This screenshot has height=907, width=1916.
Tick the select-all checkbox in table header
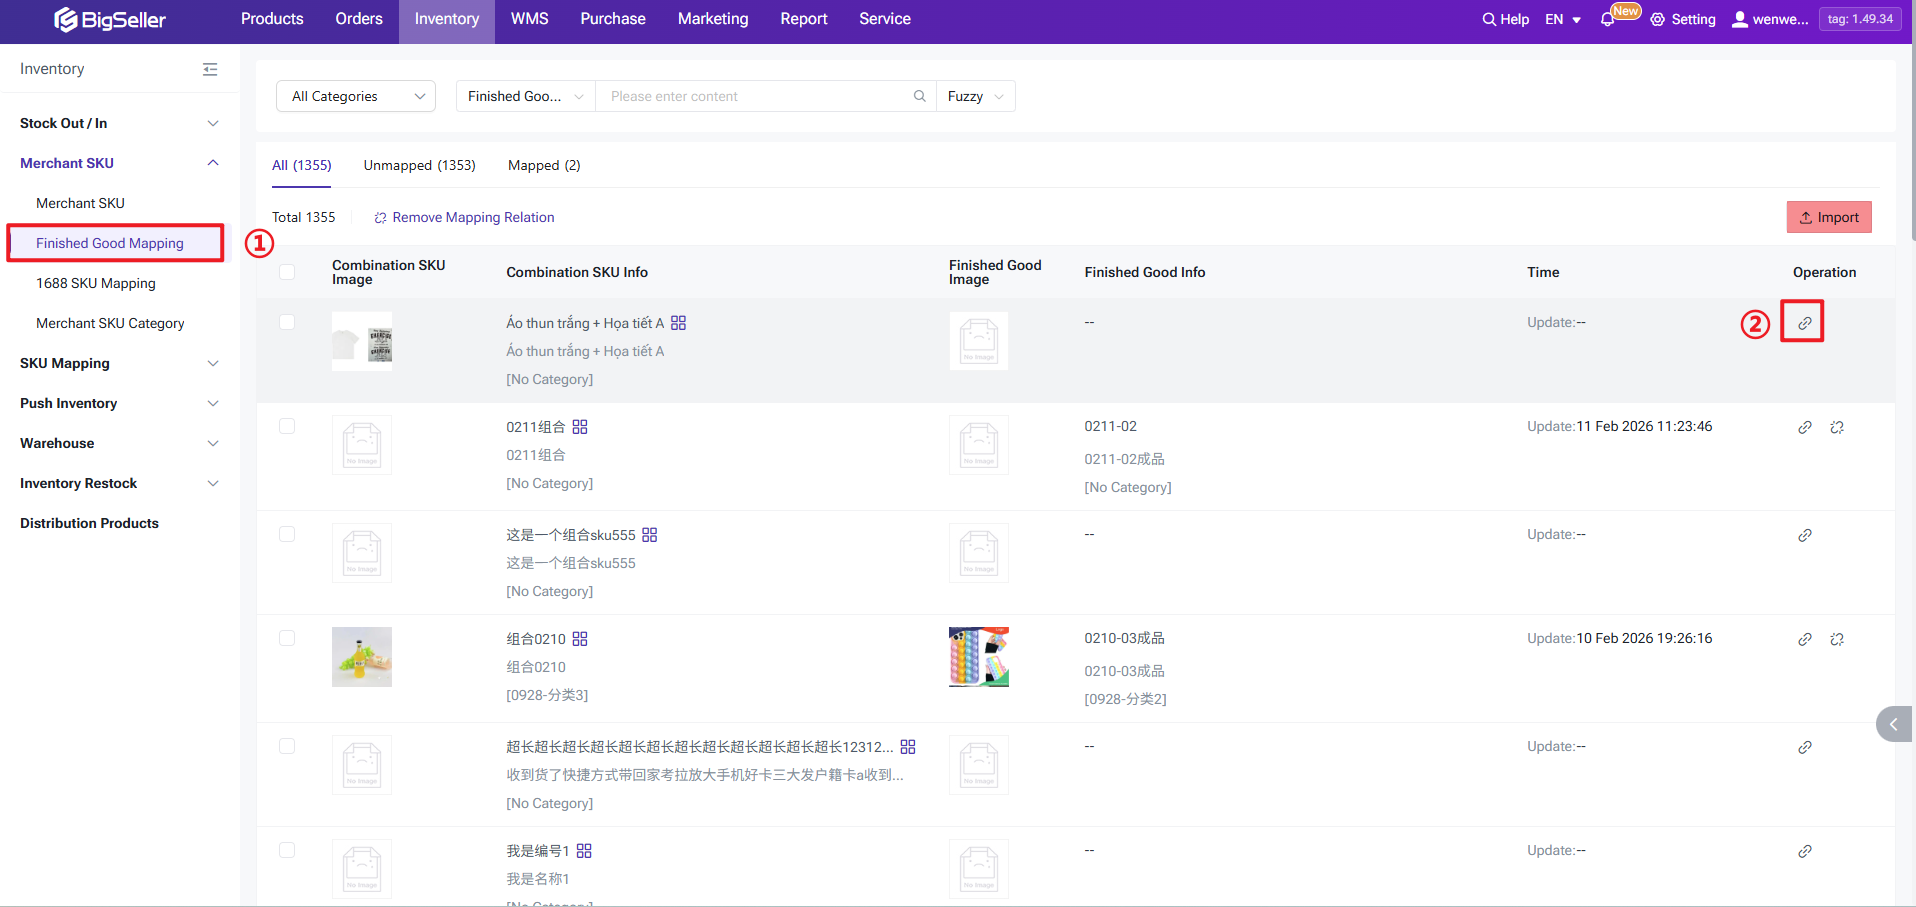[x=287, y=272]
